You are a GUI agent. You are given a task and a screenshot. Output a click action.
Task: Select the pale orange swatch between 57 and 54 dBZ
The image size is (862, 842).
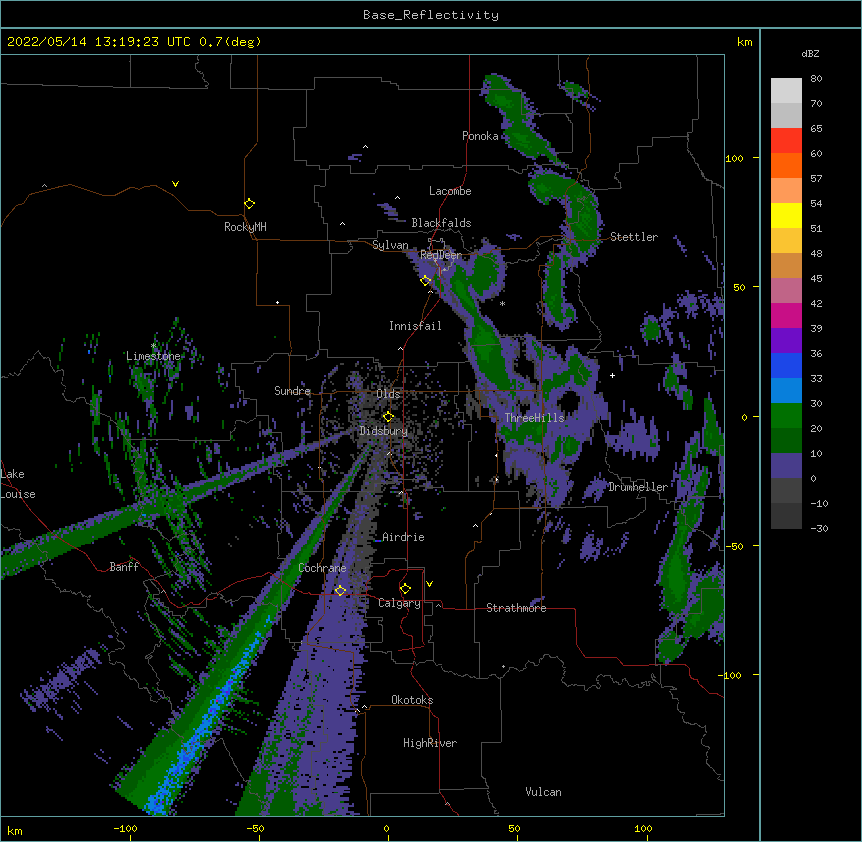tap(786, 191)
